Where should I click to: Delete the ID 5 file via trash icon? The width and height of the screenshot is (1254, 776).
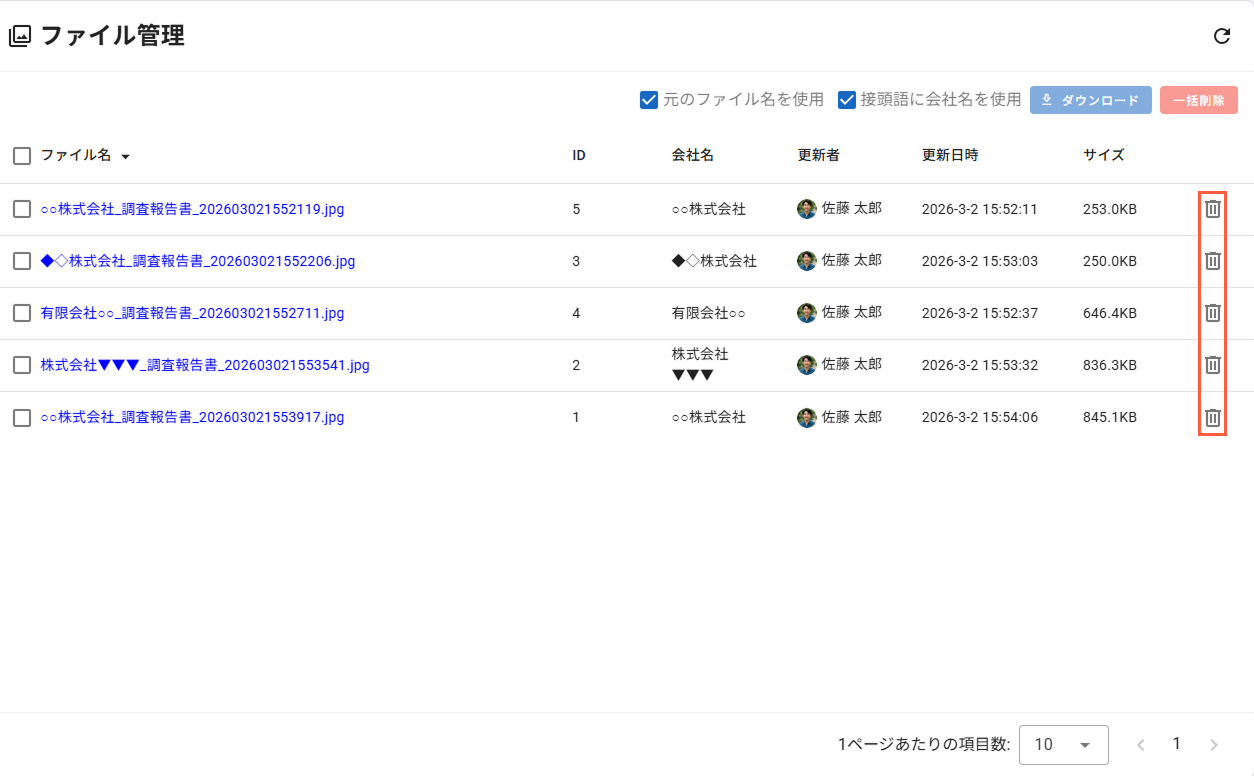click(x=1212, y=209)
